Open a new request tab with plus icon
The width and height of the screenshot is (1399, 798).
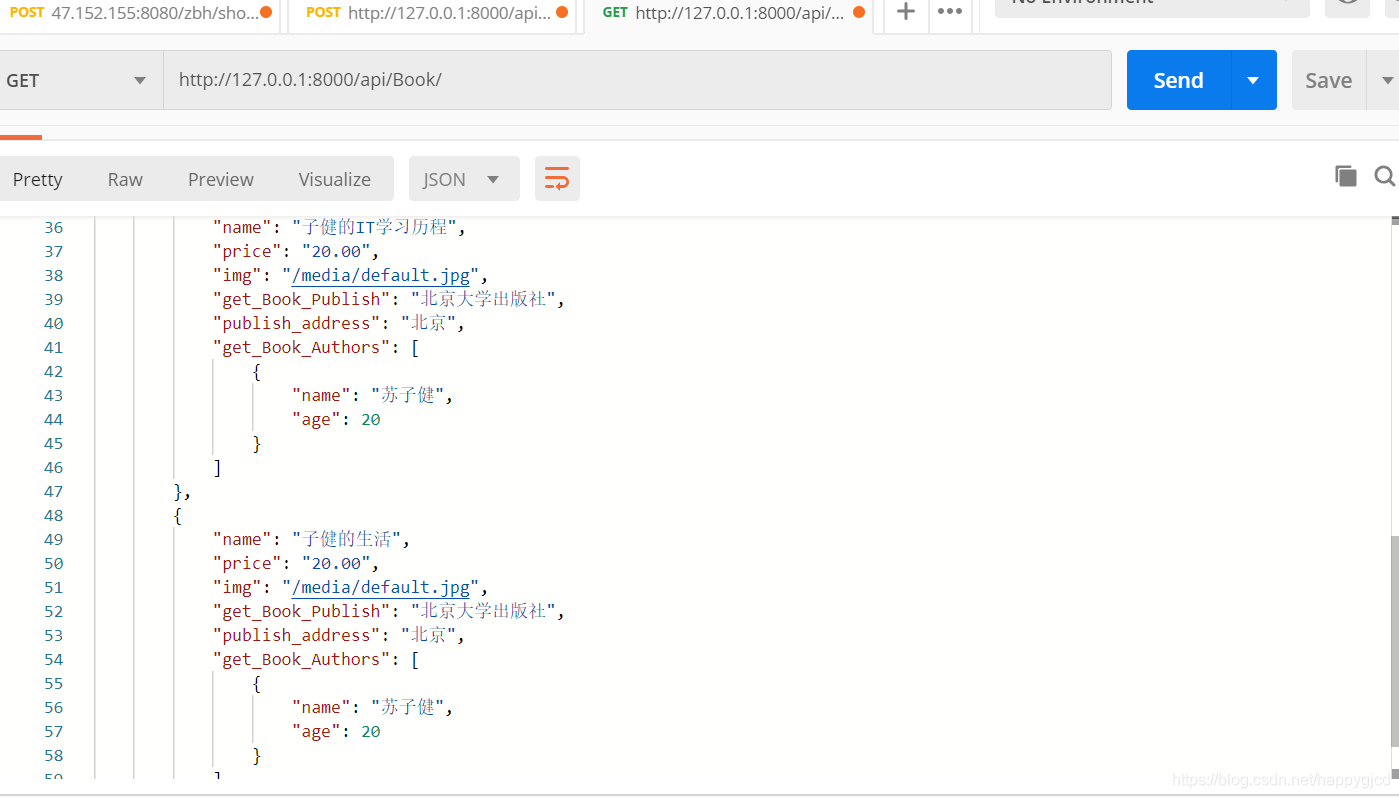point(906,12)
